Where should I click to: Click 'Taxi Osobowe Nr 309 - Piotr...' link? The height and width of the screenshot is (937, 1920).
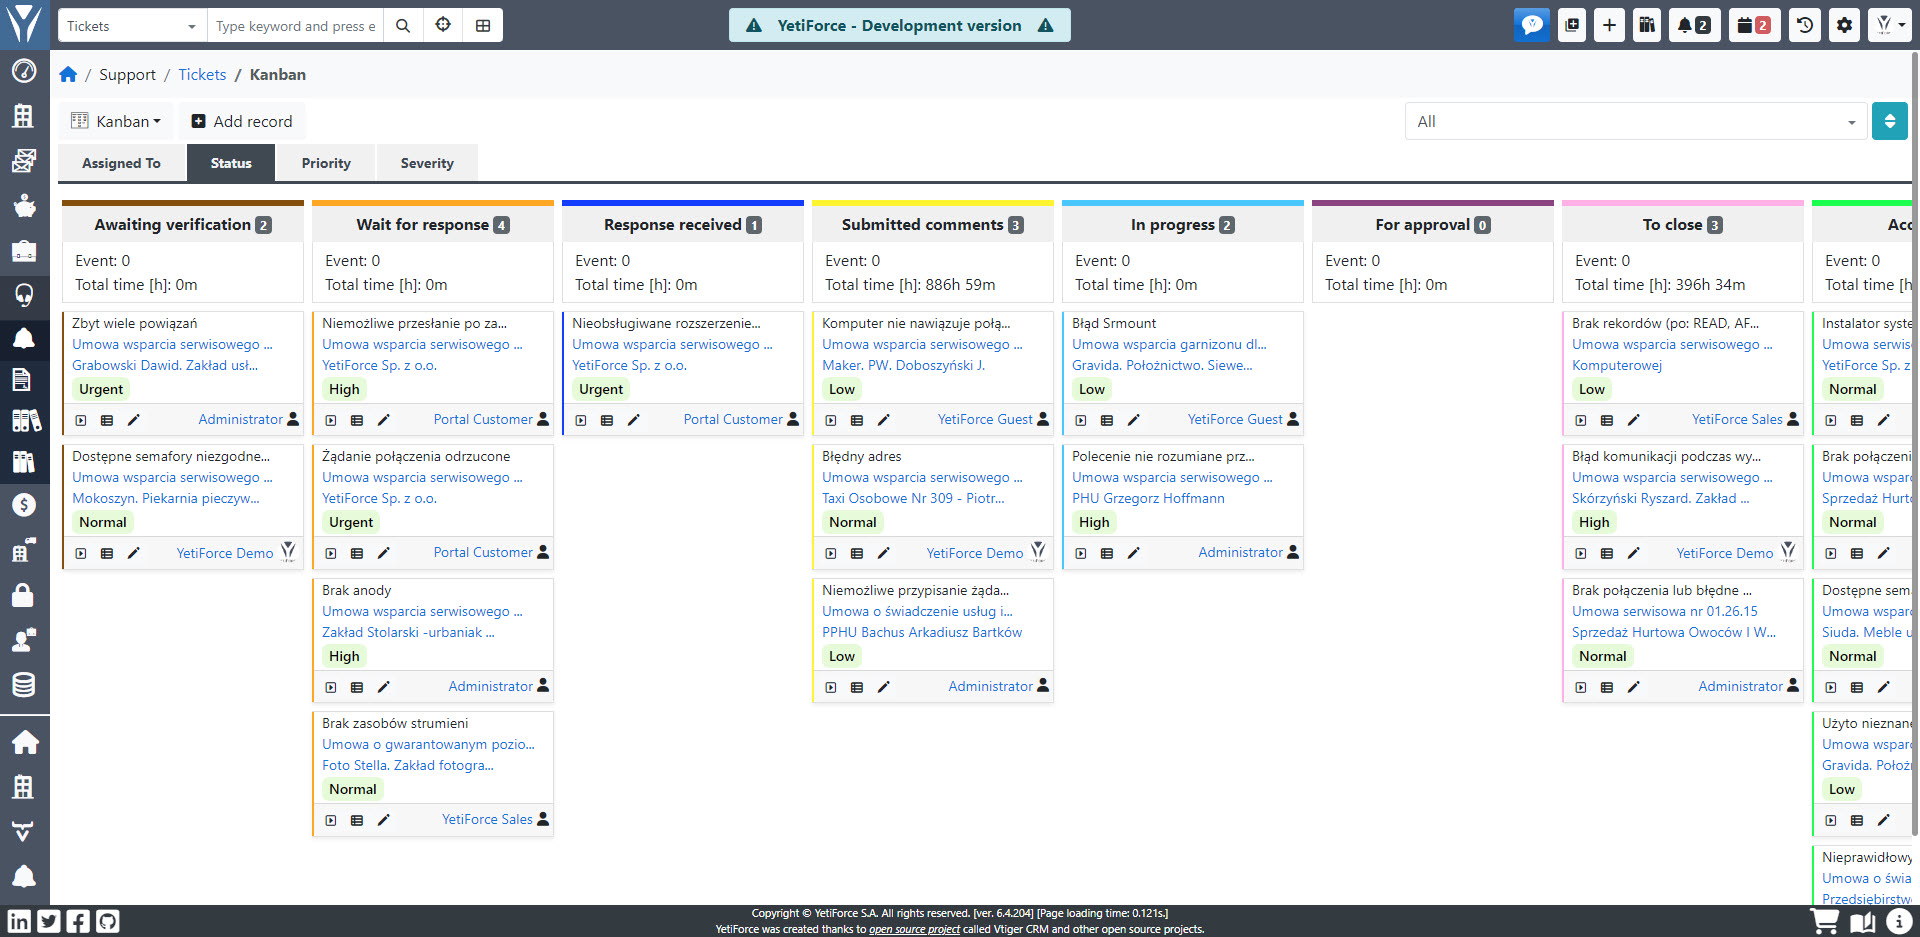click(913, 498)
